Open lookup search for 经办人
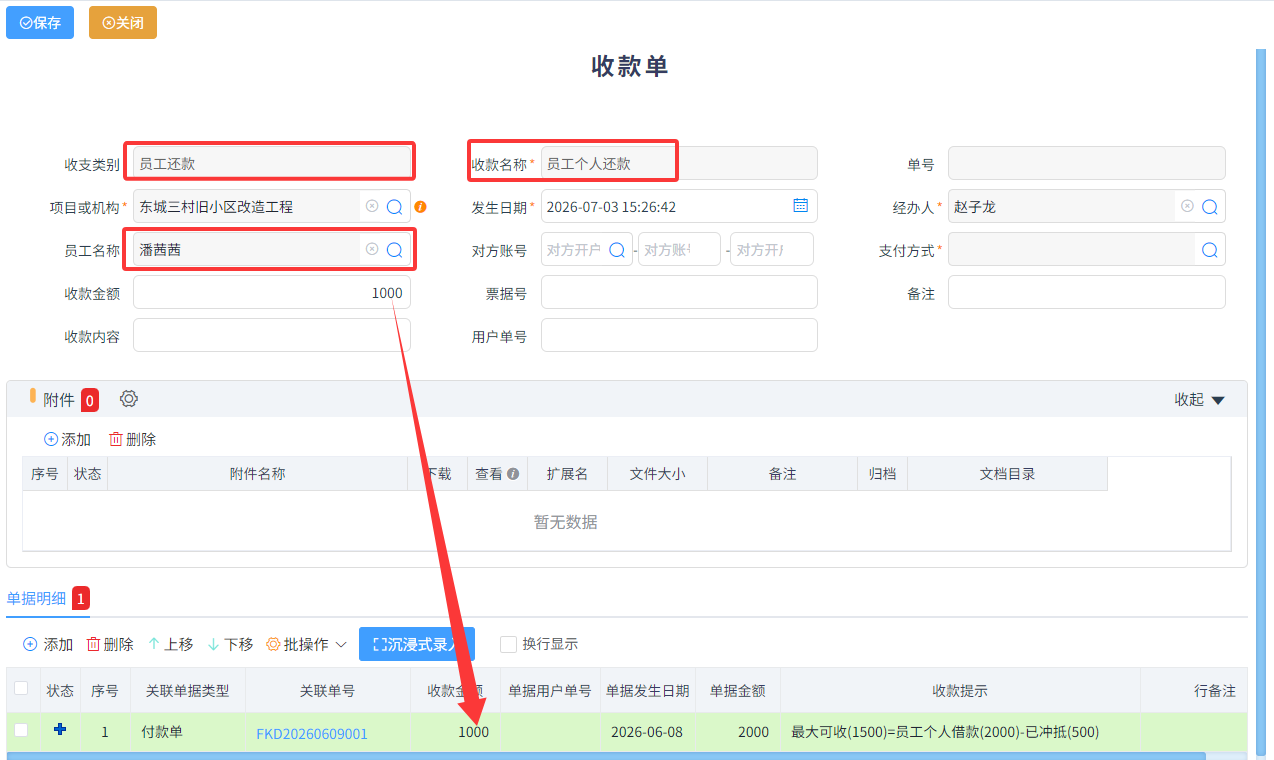The image size is (1274, 760). [x=1210, y=207]
